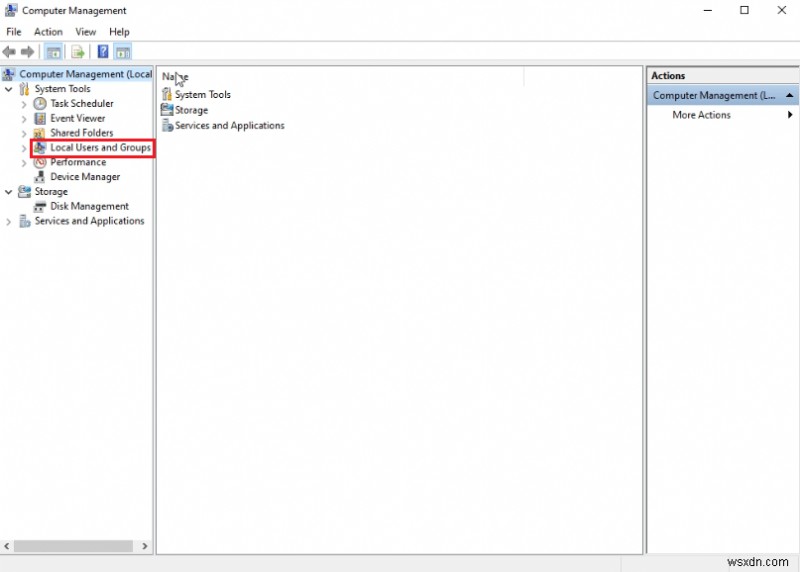Click the Event Viewer icon
This screenshot has width=800, height=572.
[40, 118]
